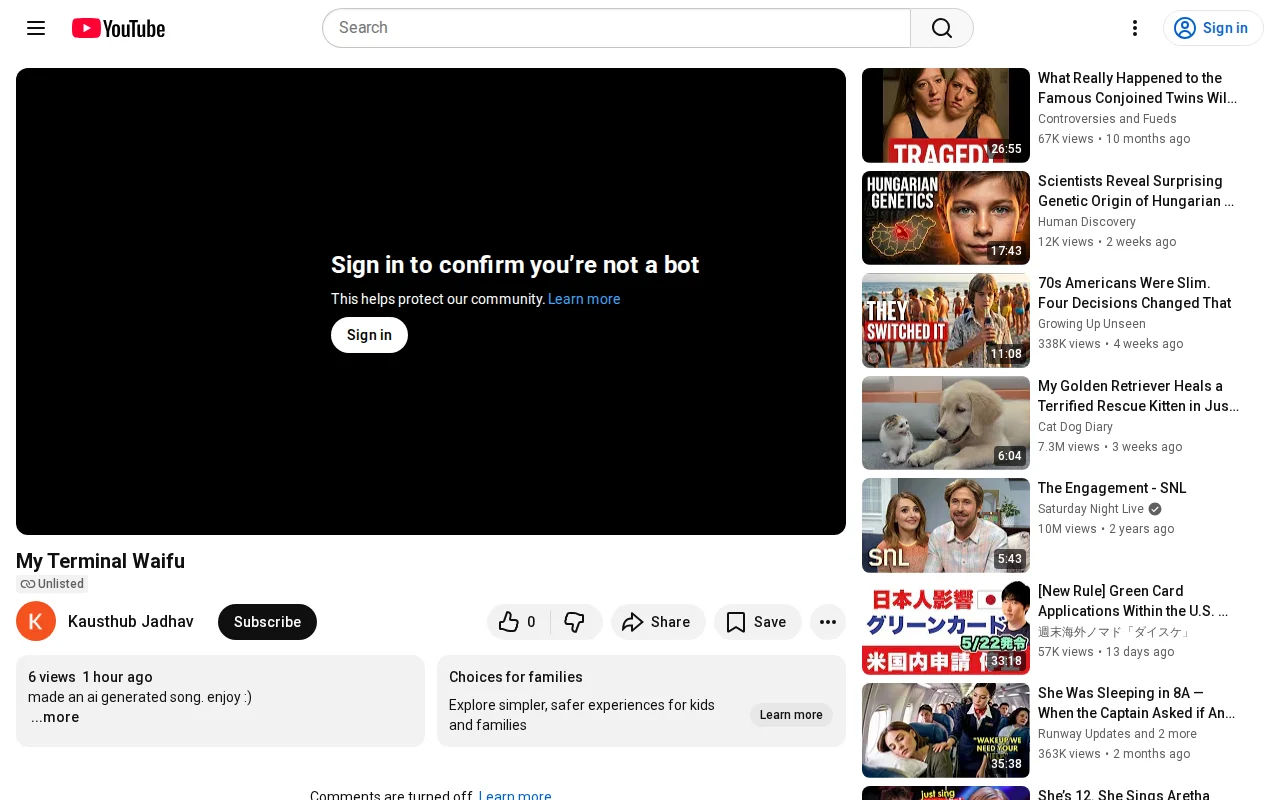Sign in from the top-right header
Viewport: 1280px width, 800px height.
pyautogui.click(x=1212, y=28)
